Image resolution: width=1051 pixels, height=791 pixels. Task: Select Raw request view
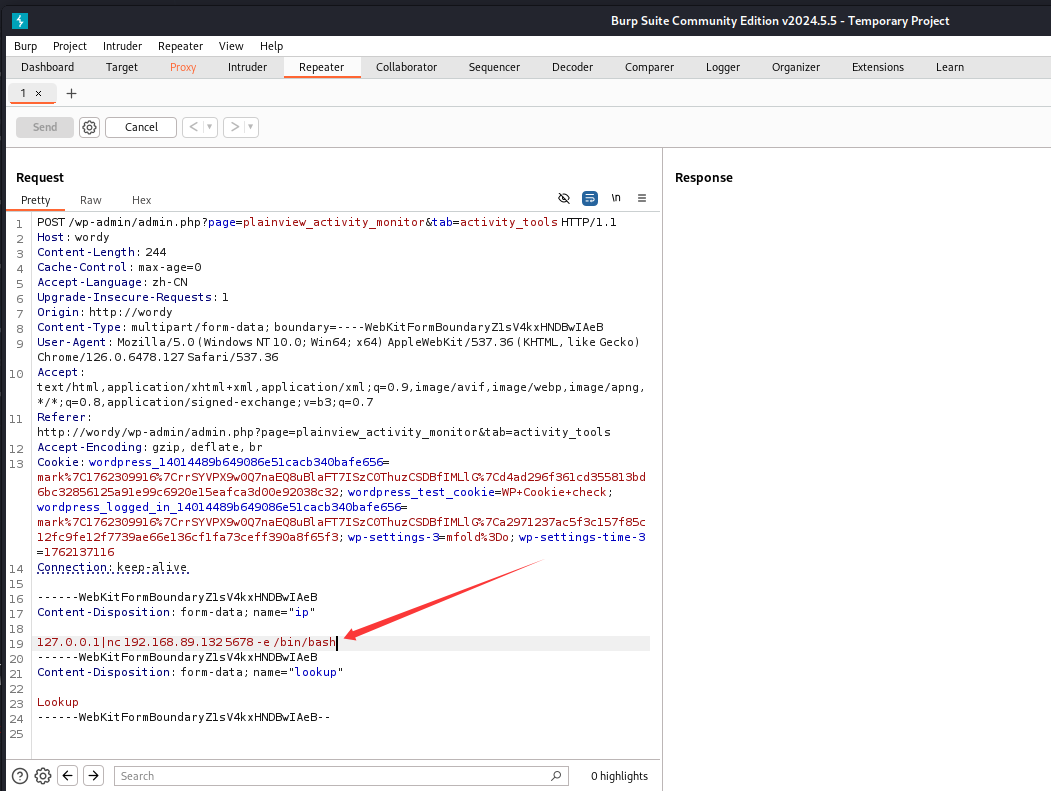tap(90, 200)
